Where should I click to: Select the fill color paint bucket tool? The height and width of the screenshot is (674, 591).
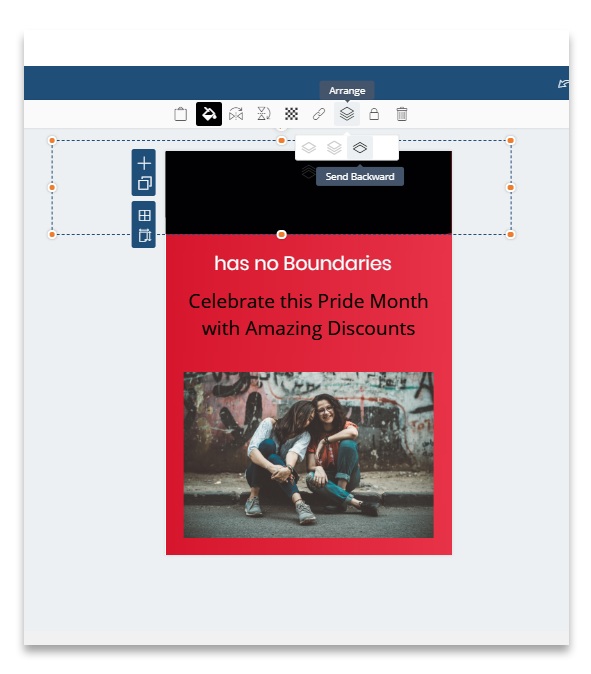(x=209, y=114)
